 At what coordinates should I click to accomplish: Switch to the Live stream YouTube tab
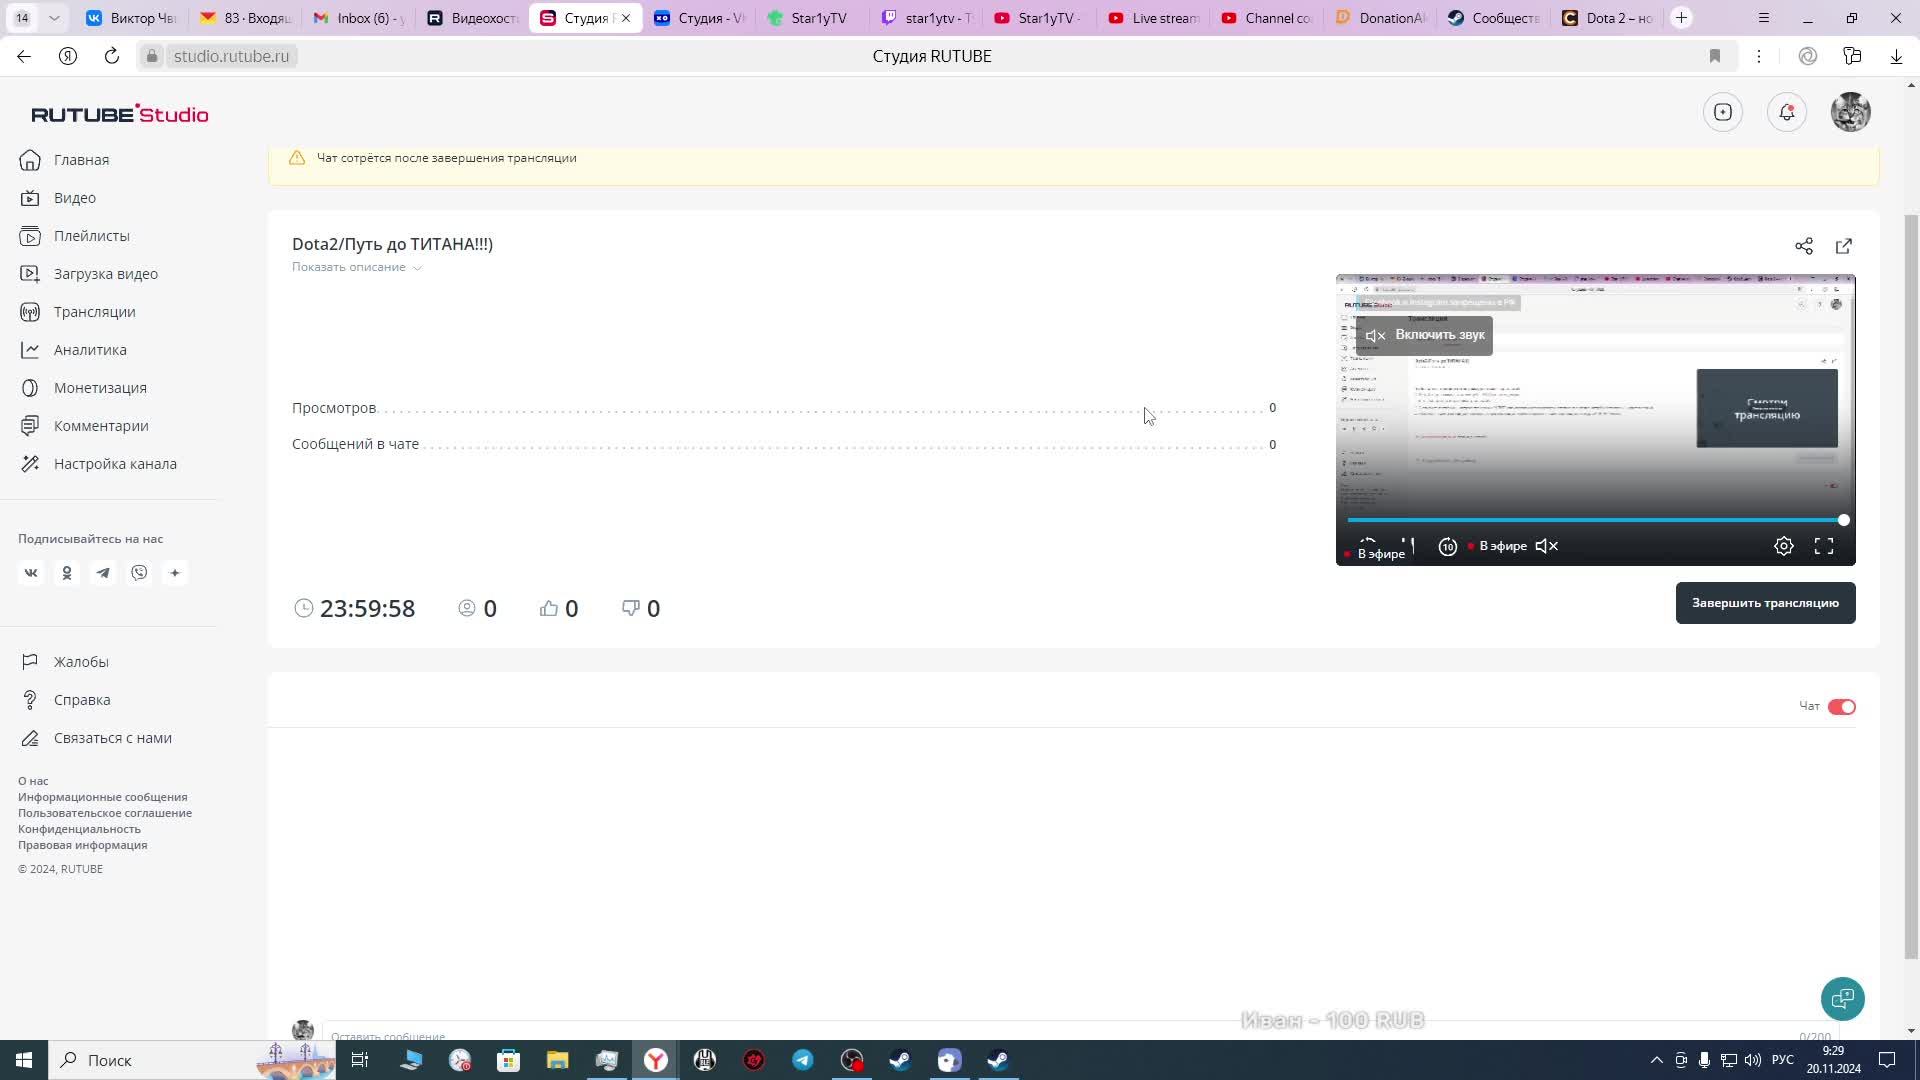click(x=1153, y=18)
